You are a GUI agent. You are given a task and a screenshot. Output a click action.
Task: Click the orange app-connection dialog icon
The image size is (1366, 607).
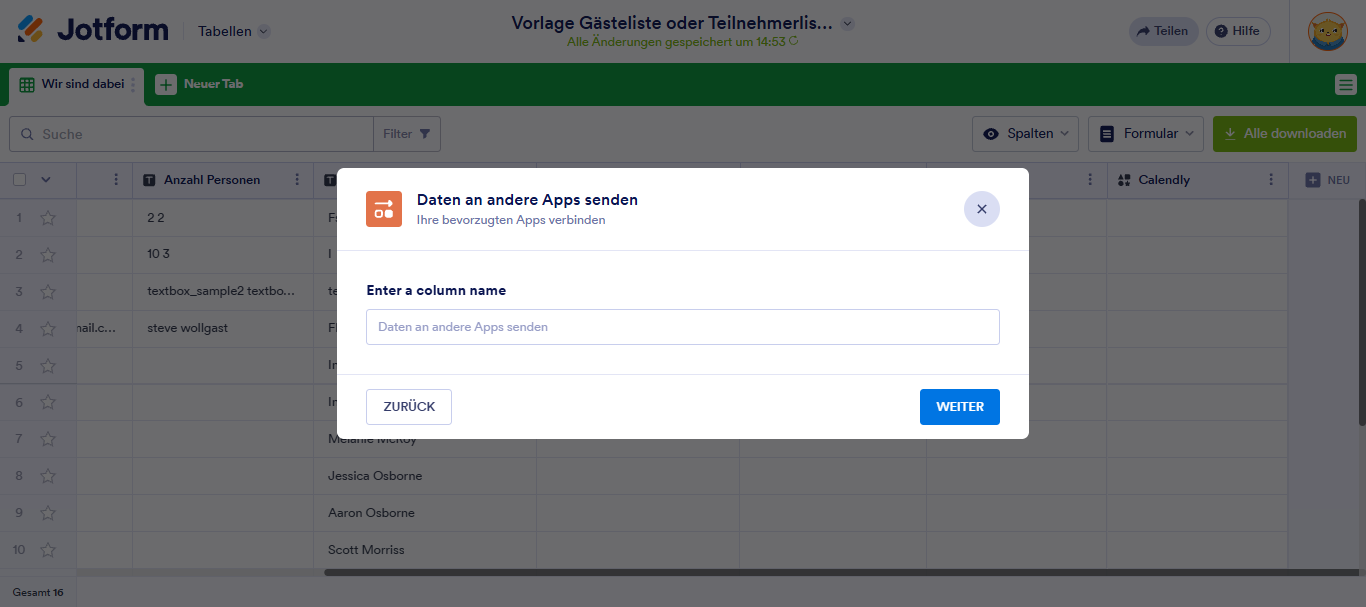click(384, 209)
